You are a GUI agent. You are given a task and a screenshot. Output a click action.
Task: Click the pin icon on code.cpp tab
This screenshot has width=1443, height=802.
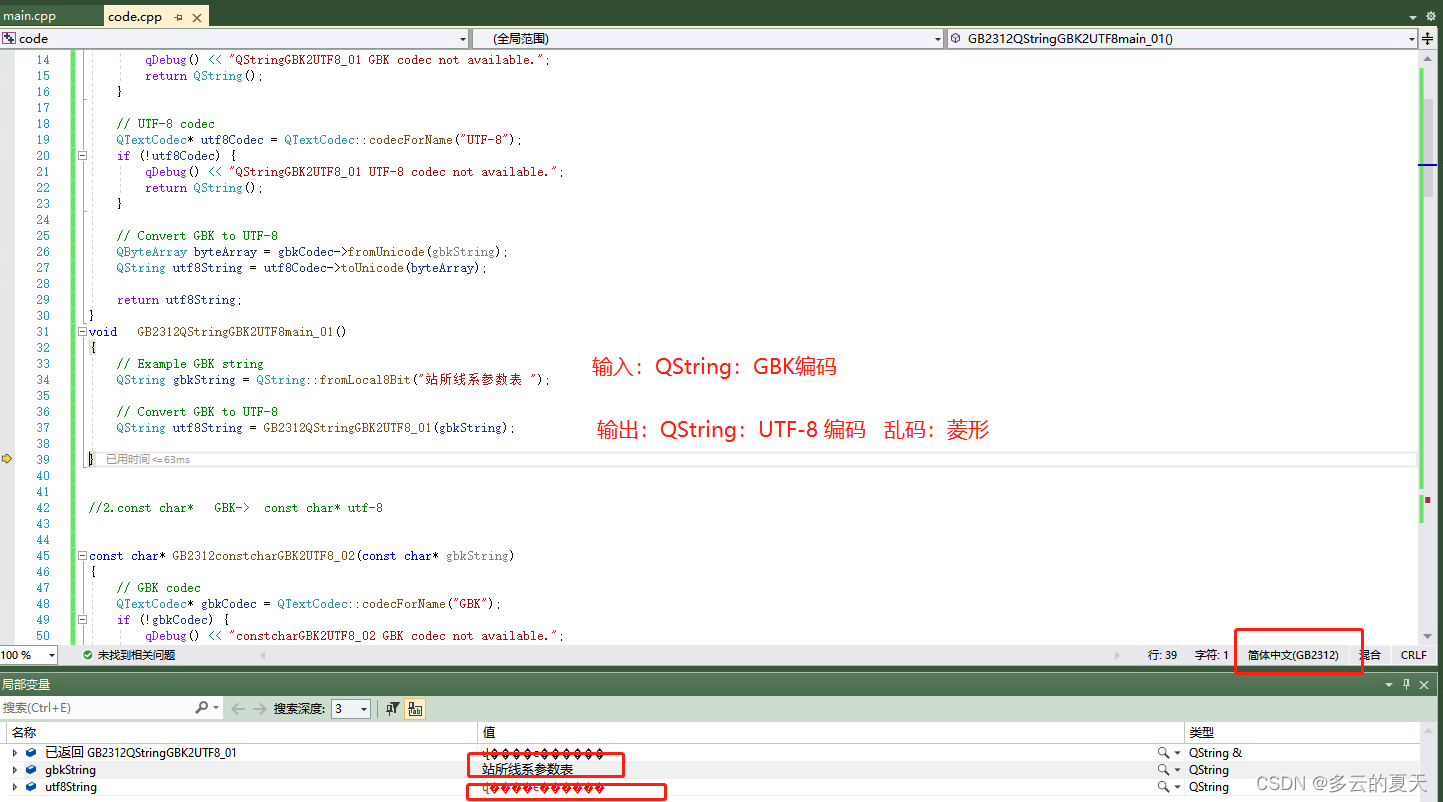(178, 16)
